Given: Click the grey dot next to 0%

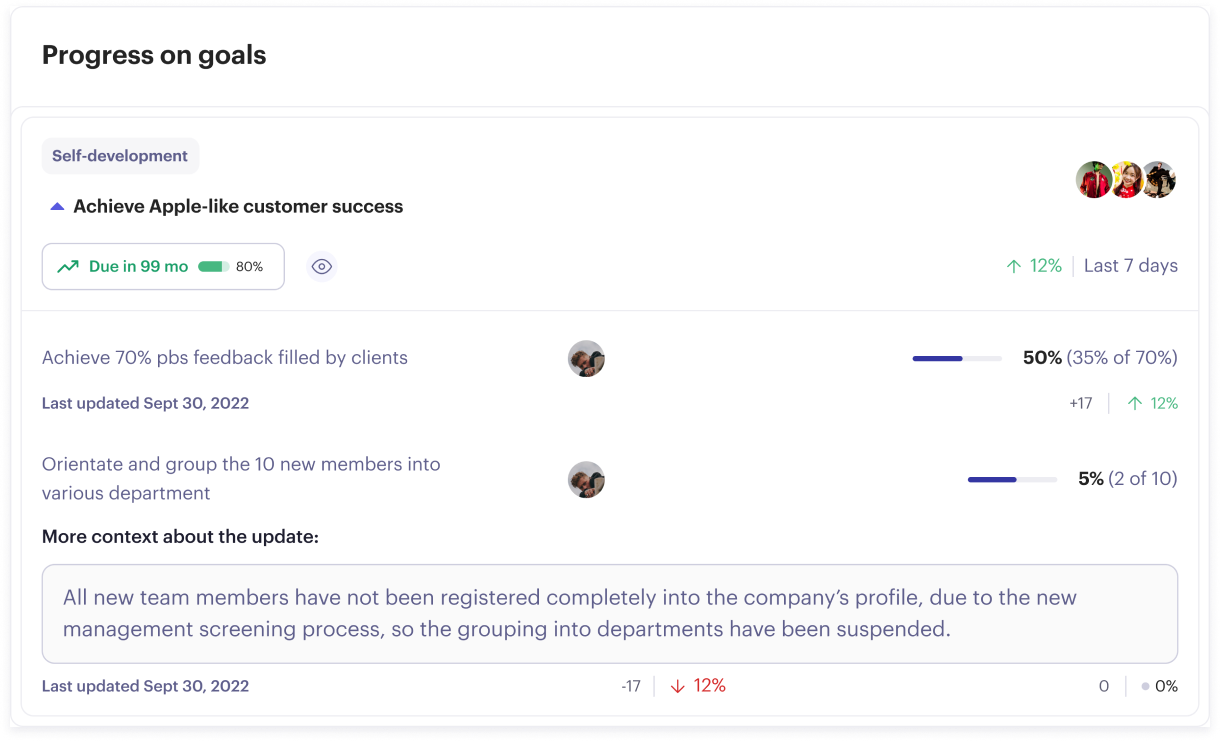Looking at the screenshot, I should [x=1145, y=687].
